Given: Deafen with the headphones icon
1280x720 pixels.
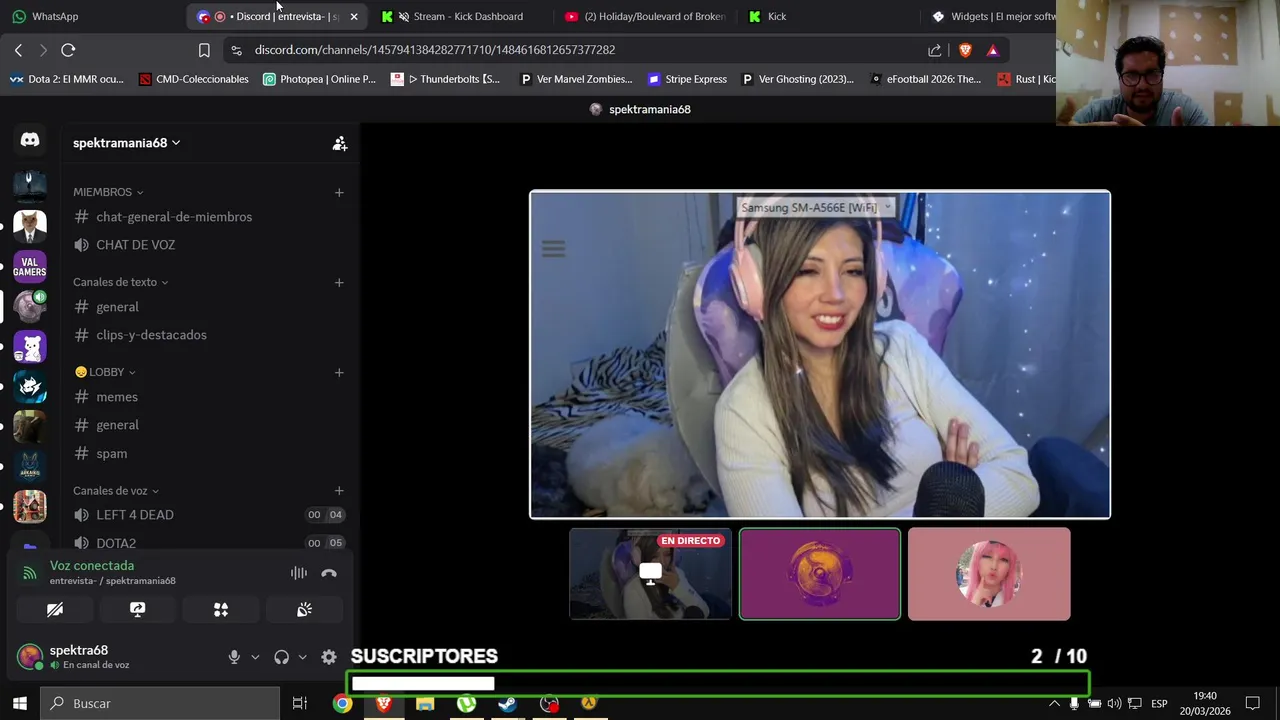Looking at the screenshot, I should point(282,657).
